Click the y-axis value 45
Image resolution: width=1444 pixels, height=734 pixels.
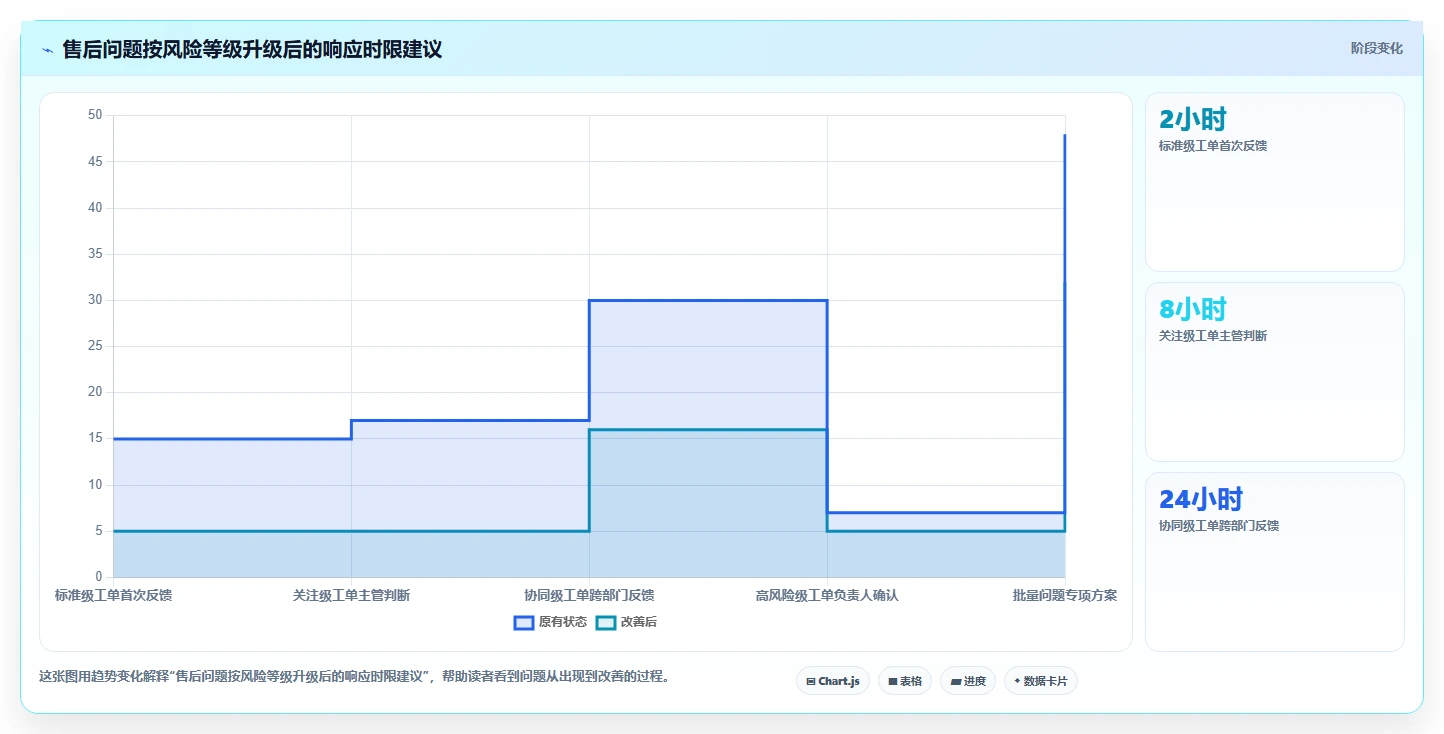(x=96, y=161)
